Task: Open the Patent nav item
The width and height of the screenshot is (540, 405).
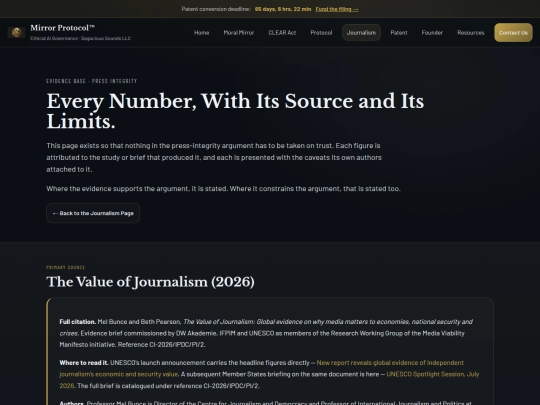Action: [399, 33]
